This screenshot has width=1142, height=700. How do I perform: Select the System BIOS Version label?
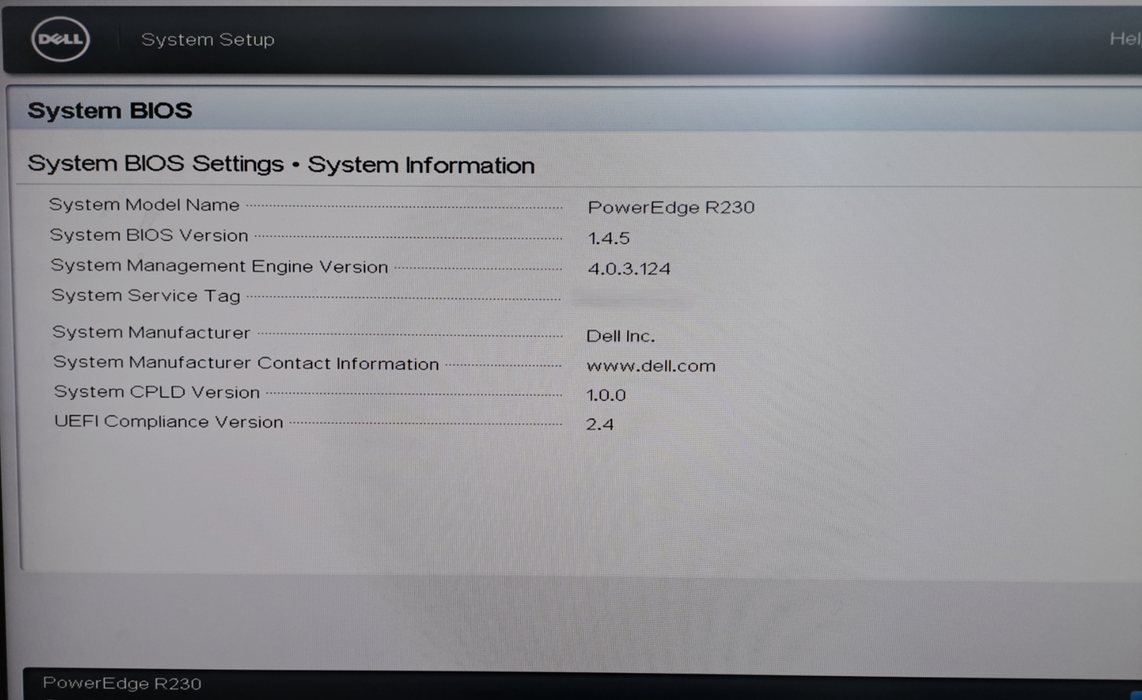[x=149, y=235]
